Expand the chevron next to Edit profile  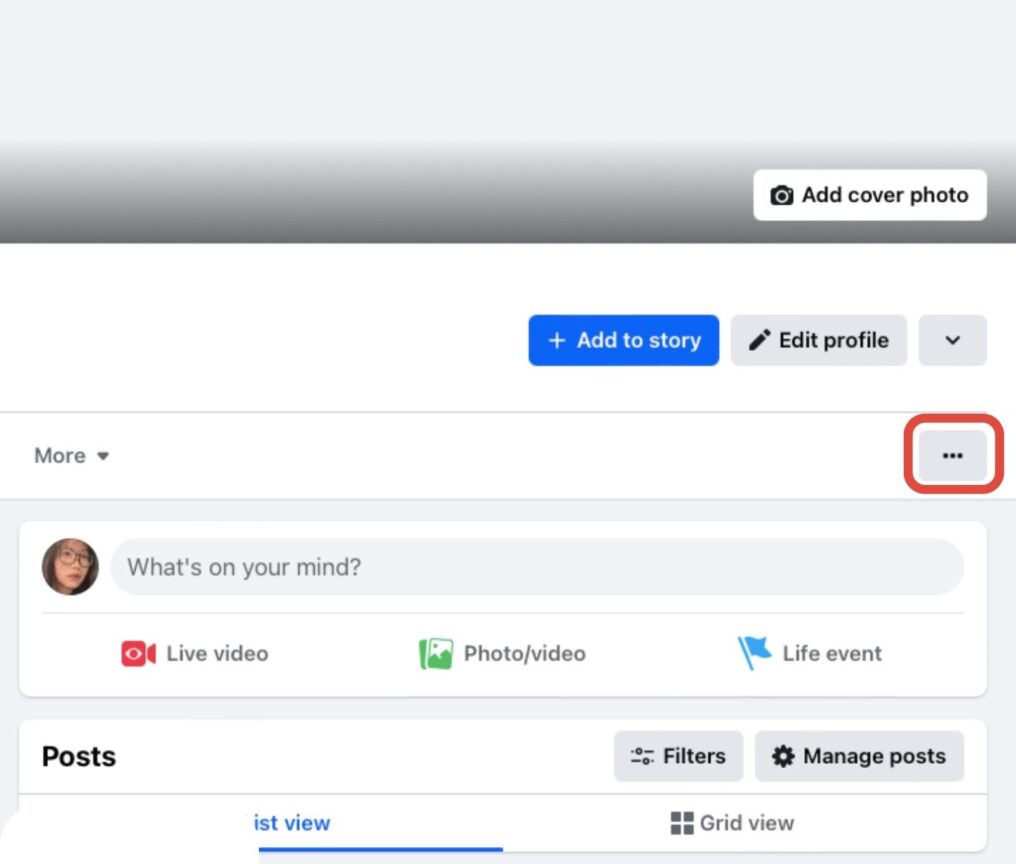click(952, 340)
